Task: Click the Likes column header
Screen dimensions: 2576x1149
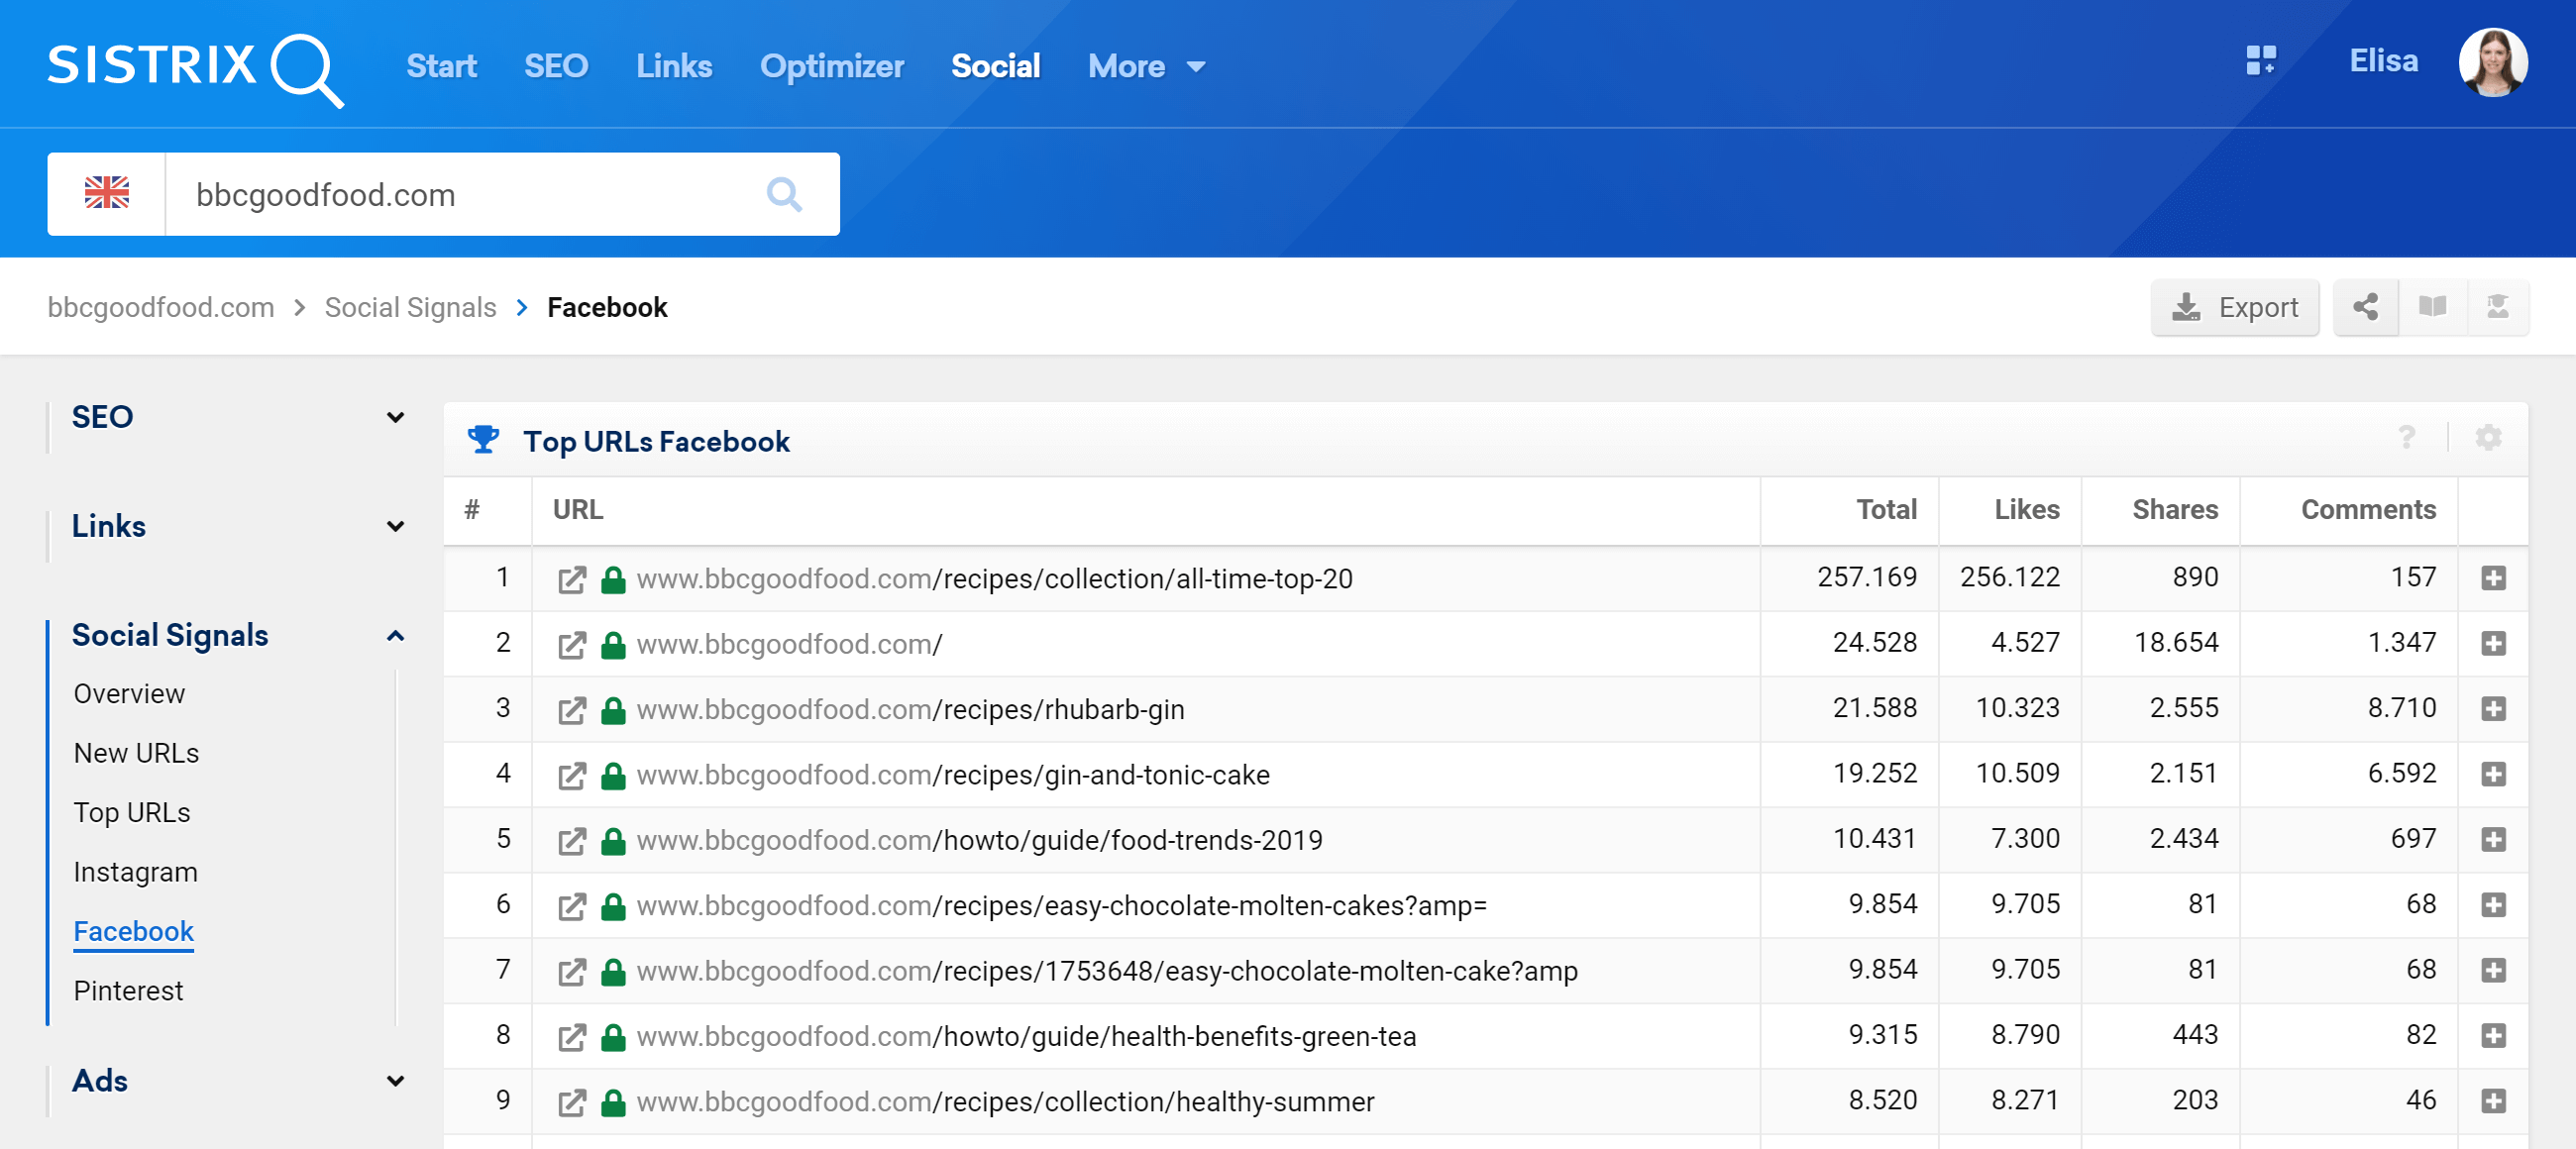Action: (2026, 510)
